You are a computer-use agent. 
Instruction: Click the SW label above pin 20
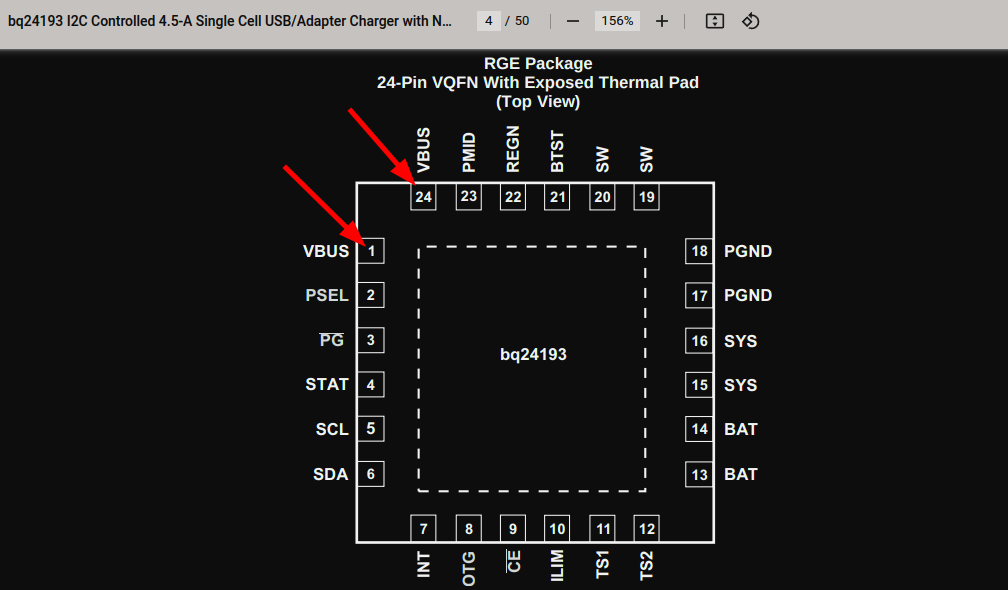602,160
